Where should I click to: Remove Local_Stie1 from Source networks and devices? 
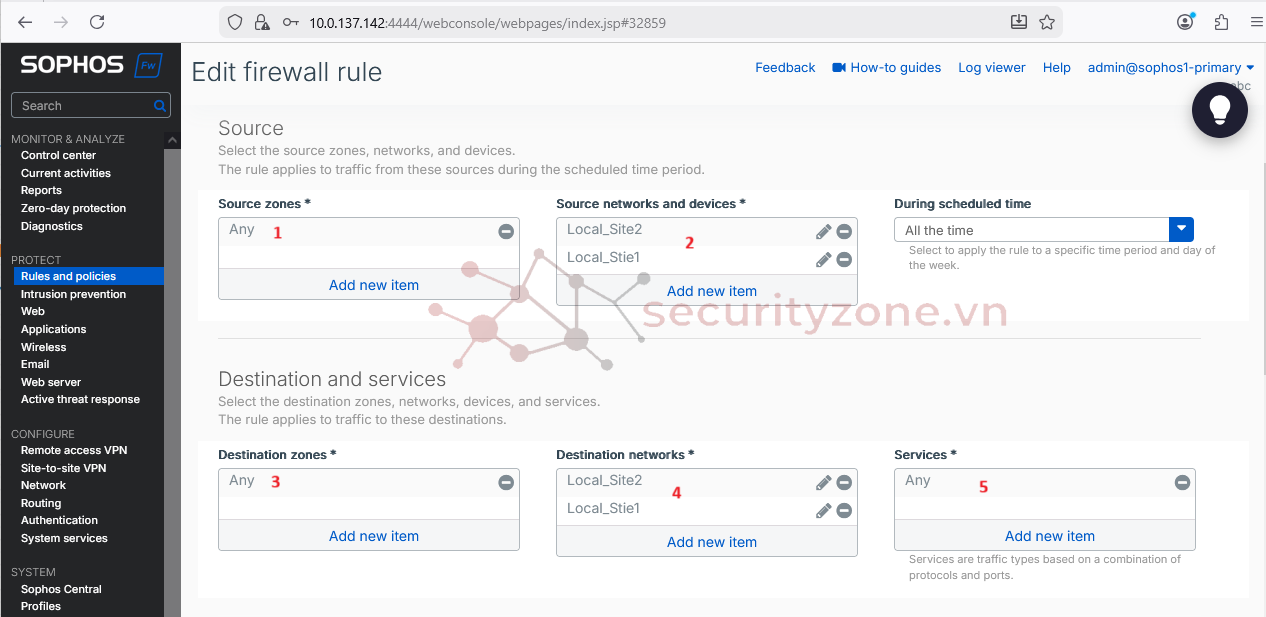click(844, 260)
